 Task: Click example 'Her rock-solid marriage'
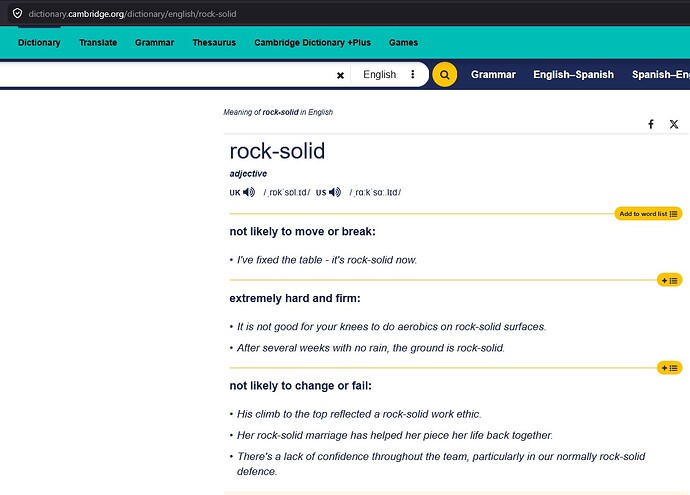tap(395, 435)
